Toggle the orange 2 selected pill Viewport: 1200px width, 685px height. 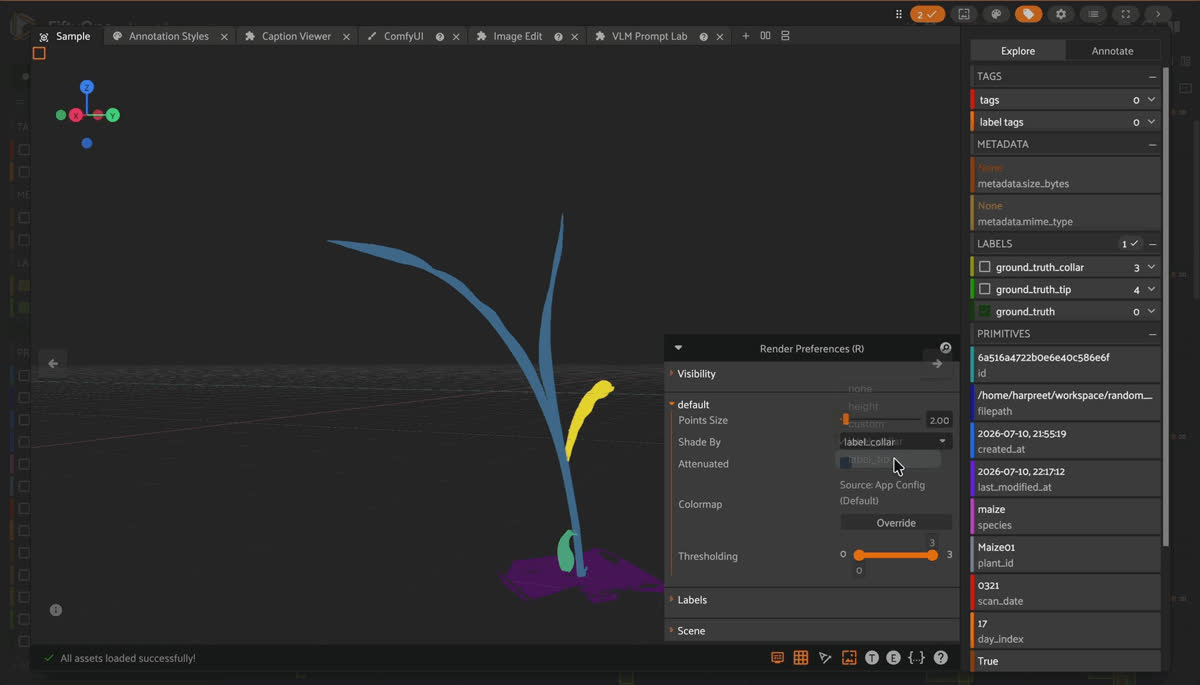point(927,14)
